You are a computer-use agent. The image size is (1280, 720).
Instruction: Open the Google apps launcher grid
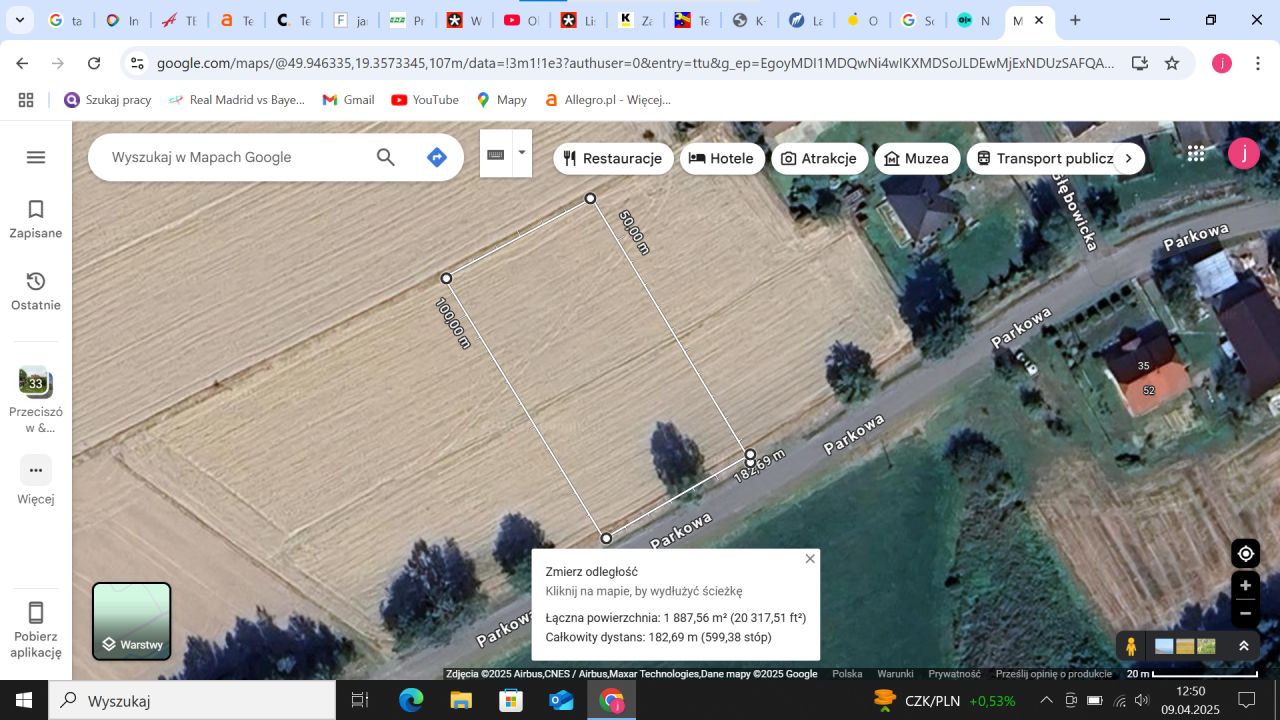[x=1195, y=153]
